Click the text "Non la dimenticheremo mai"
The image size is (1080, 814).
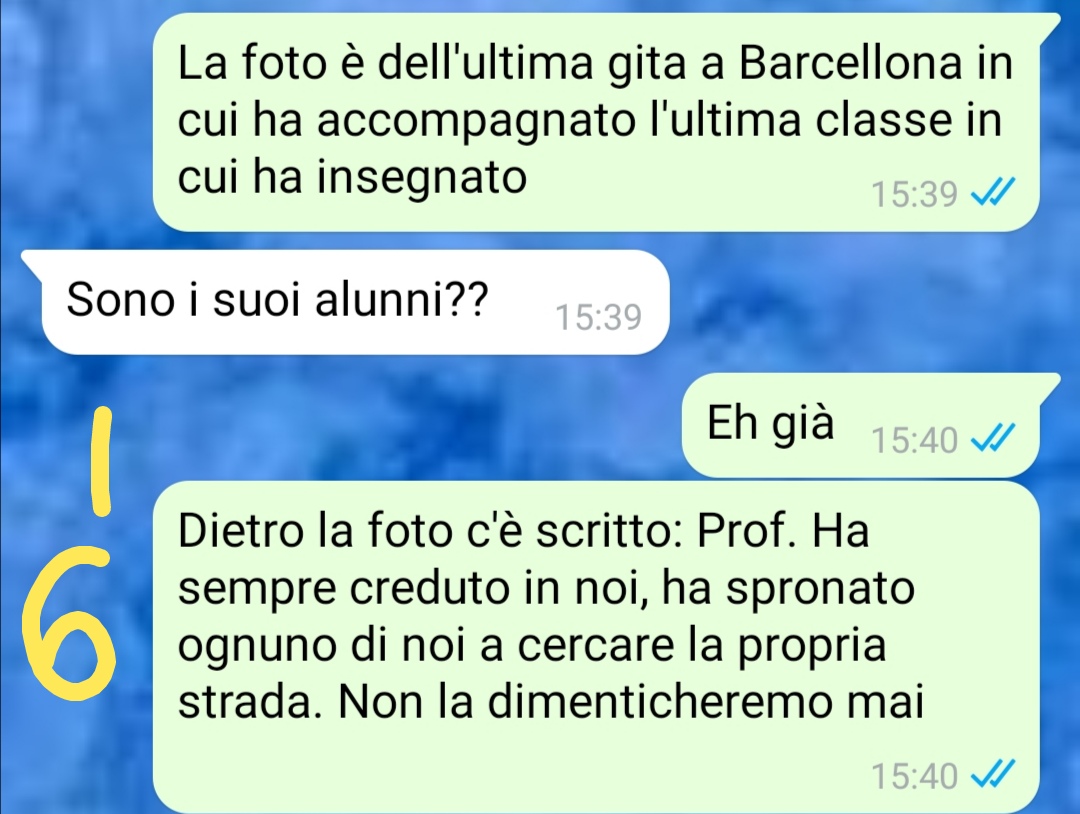click(x=630, y=702)
